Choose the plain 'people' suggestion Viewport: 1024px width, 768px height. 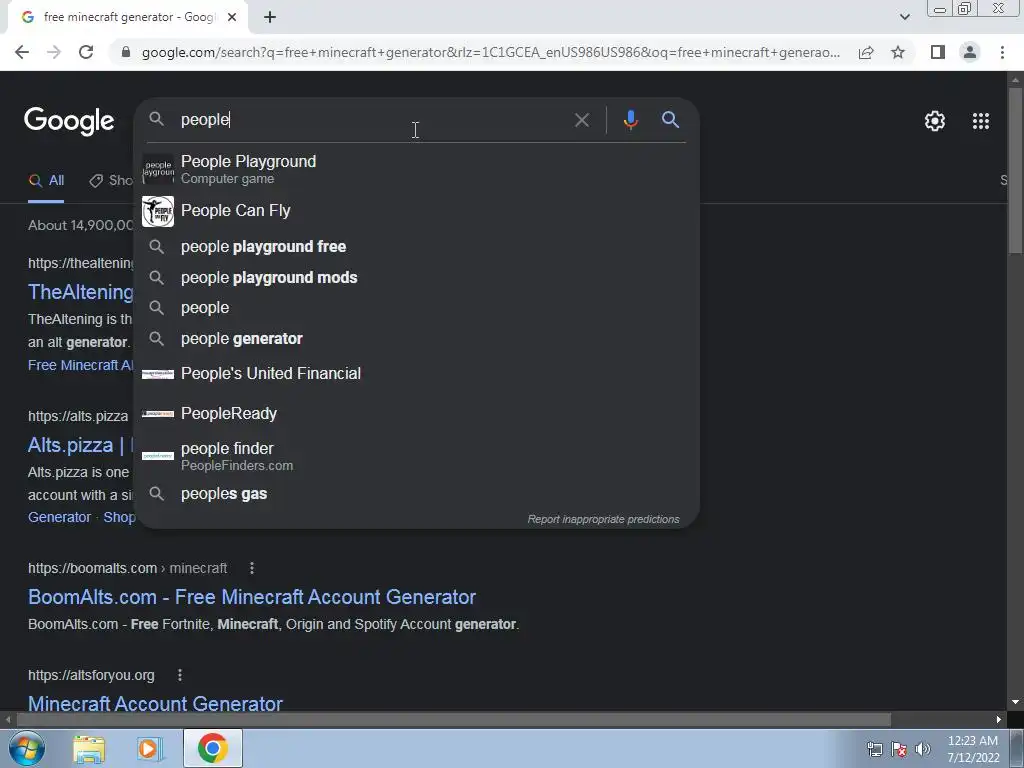point(417,308)
